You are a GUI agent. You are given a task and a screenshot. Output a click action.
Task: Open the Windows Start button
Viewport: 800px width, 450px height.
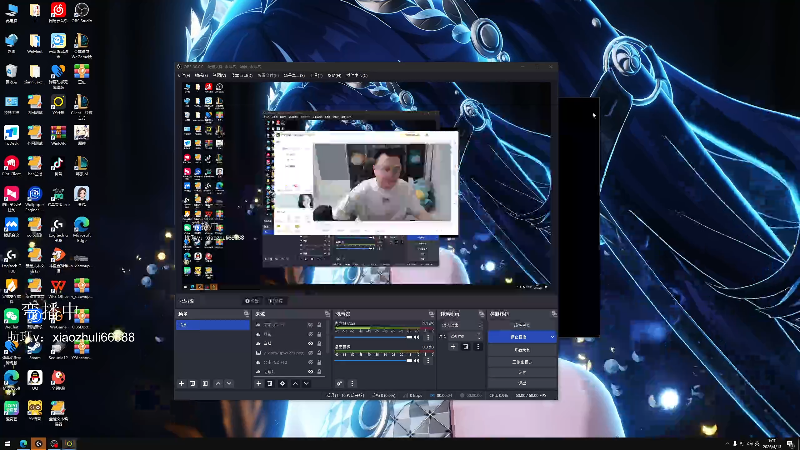tap(7, 444)
